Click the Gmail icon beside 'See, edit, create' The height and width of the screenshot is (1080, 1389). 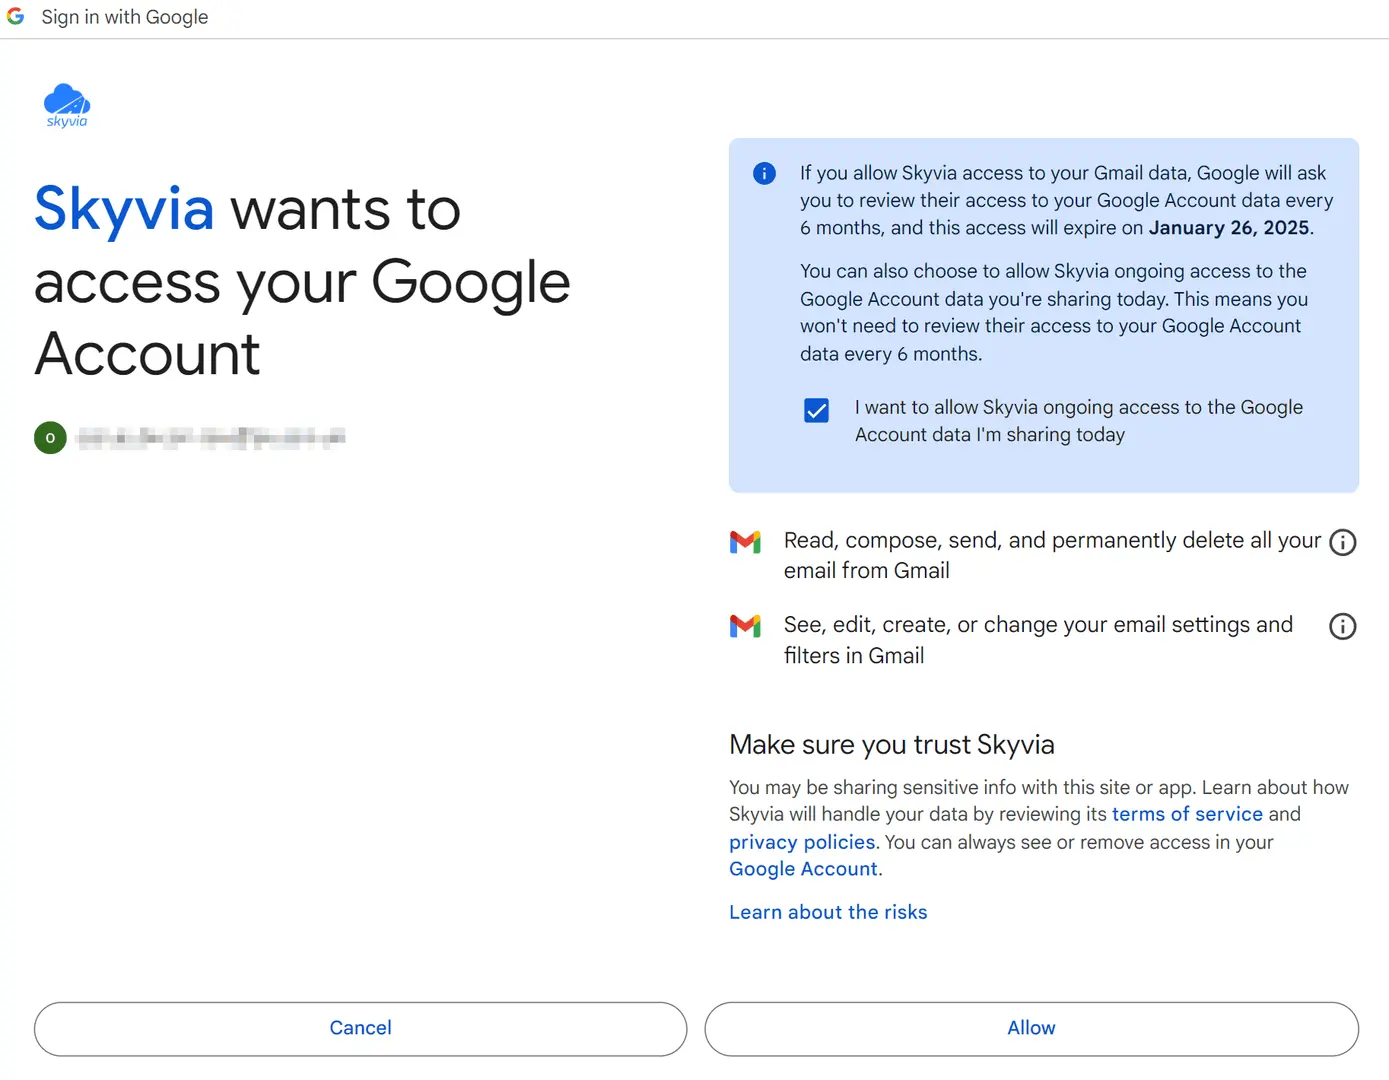pos(745,626)
